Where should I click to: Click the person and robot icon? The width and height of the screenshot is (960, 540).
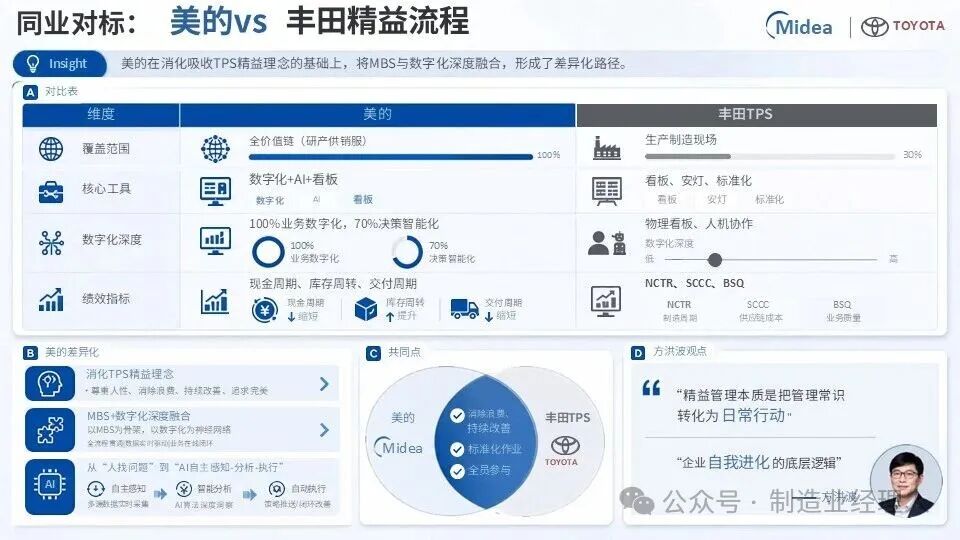pos(607,242)
